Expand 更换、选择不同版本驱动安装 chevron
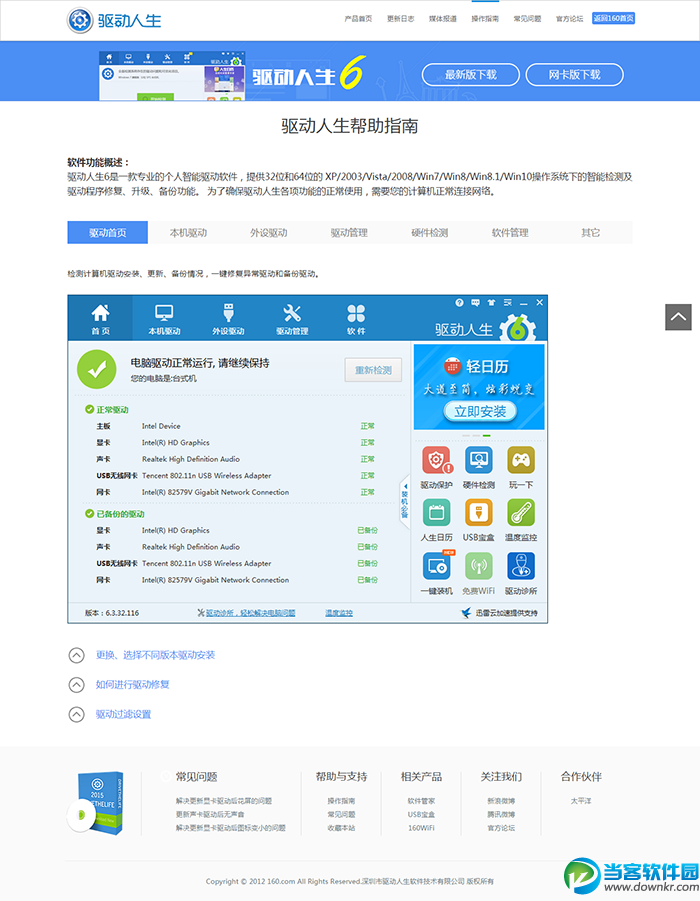This screenshot has height=901, width=700. coord(76,655)
